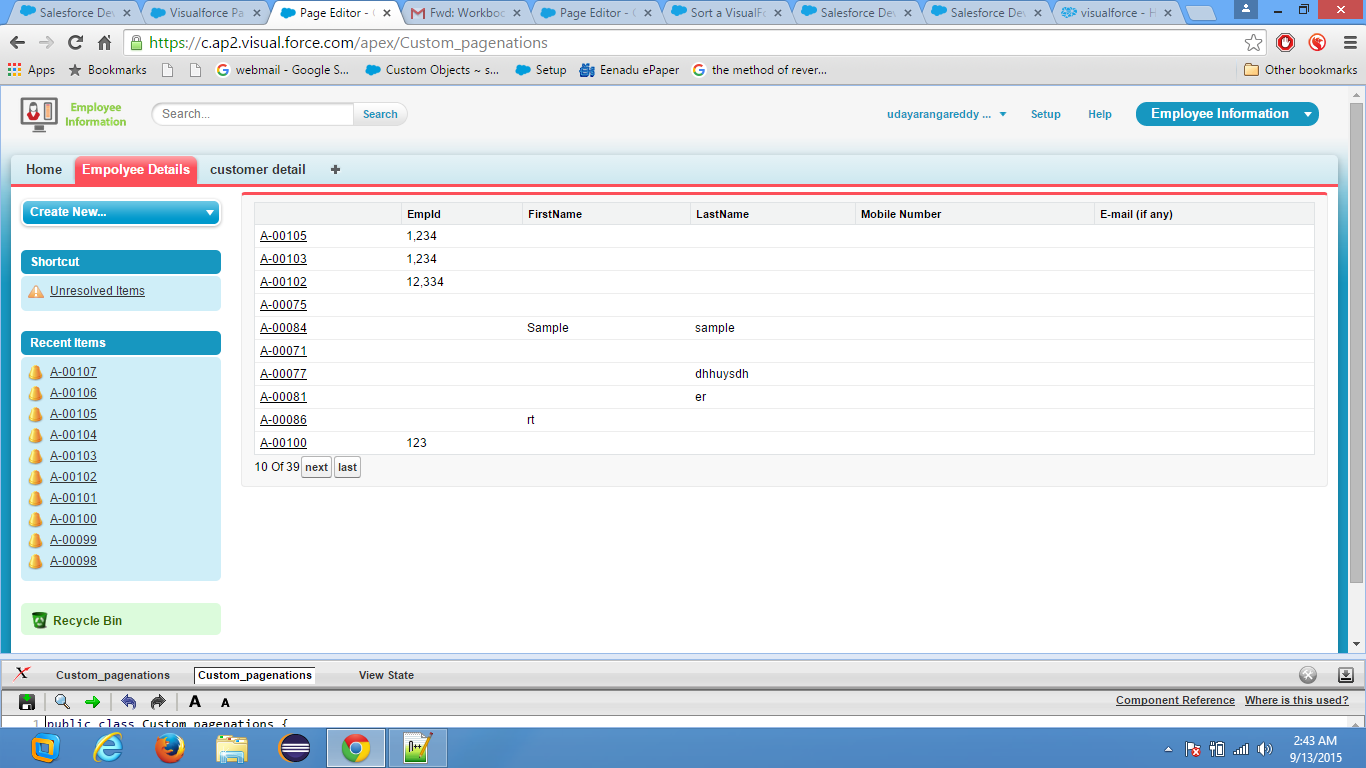This screenshot has width=1366, height=768.
Task: Redo with the gray forward-arrow editor icon
Action: (158, 702)
